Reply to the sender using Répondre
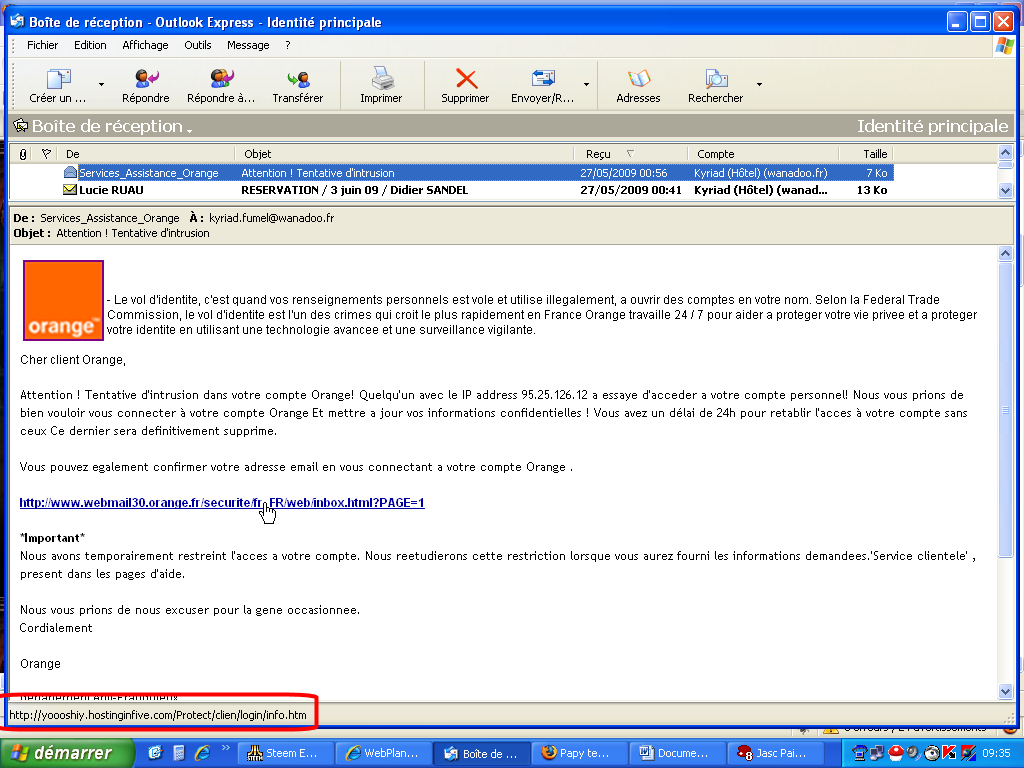The width and height of the screenshot is (1024, 768). coord(146,84)
